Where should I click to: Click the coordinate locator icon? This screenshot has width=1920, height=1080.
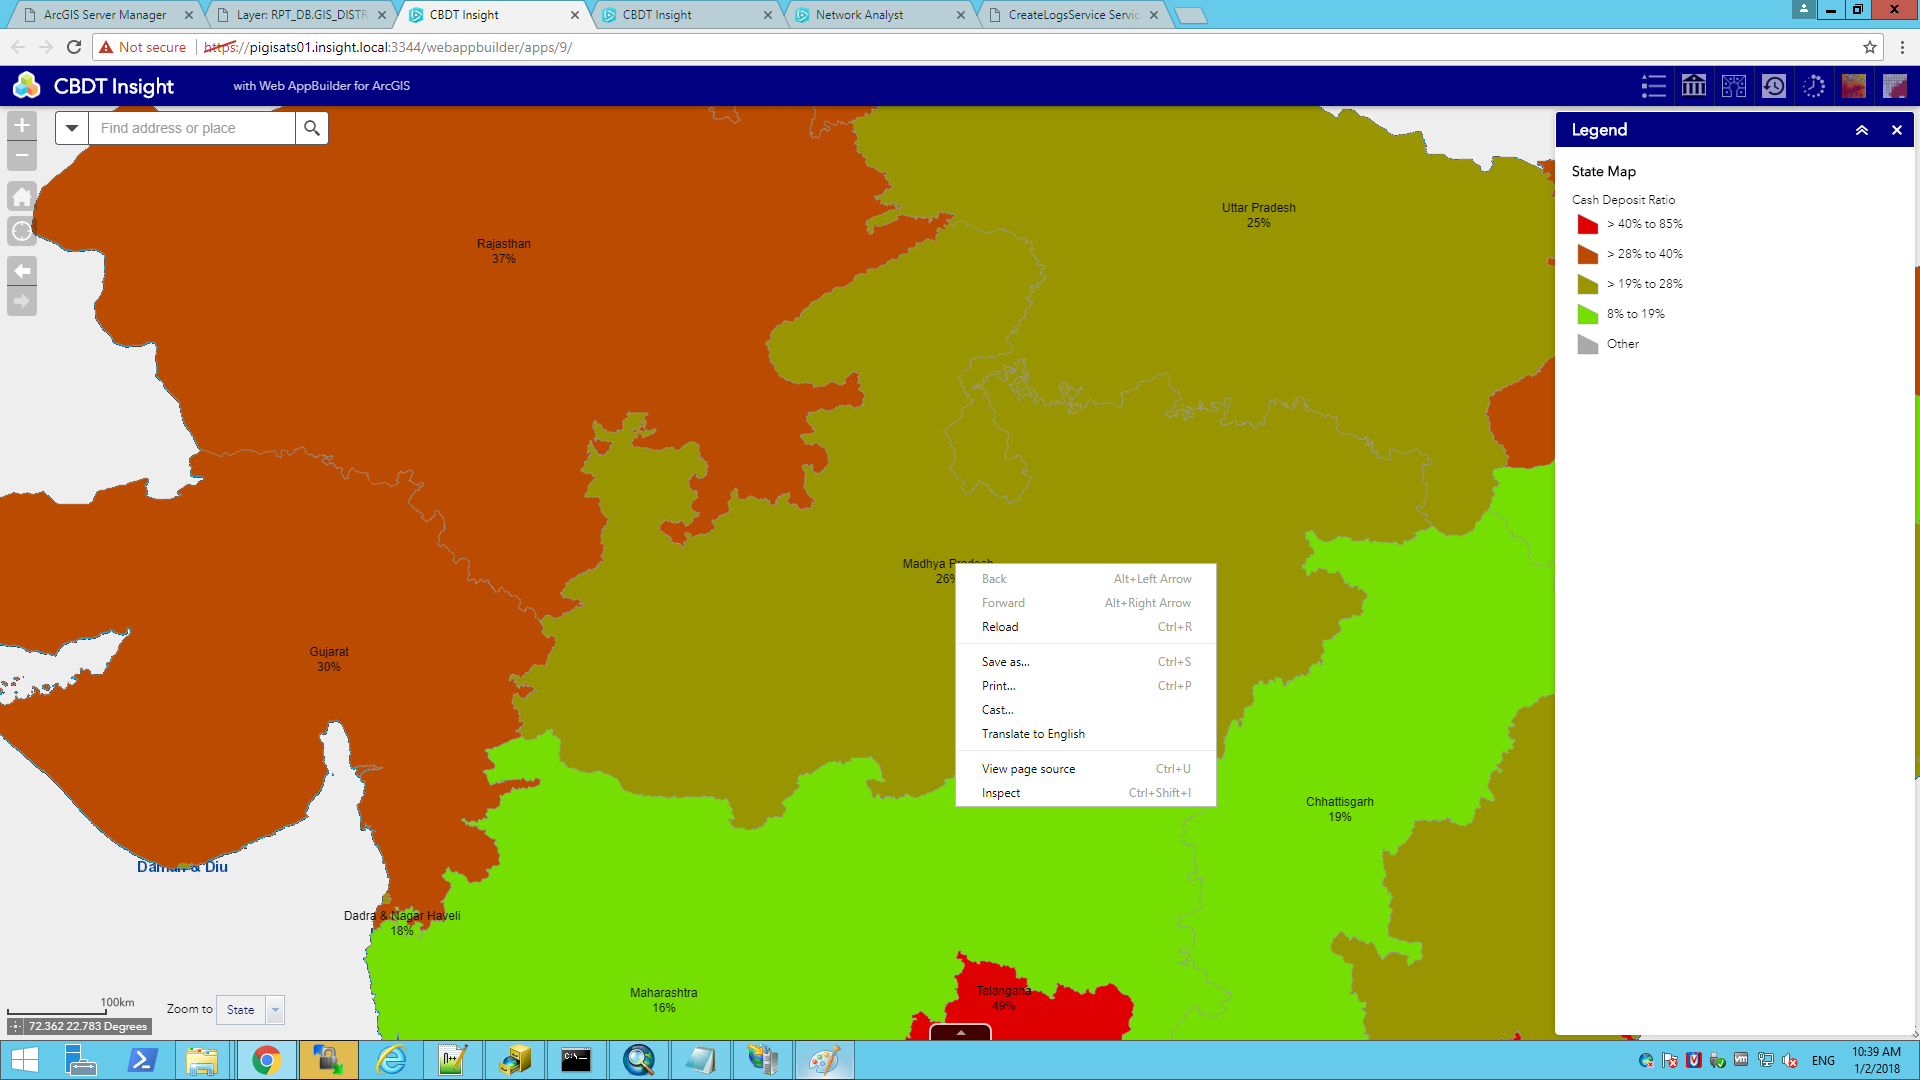[16, 1026]
